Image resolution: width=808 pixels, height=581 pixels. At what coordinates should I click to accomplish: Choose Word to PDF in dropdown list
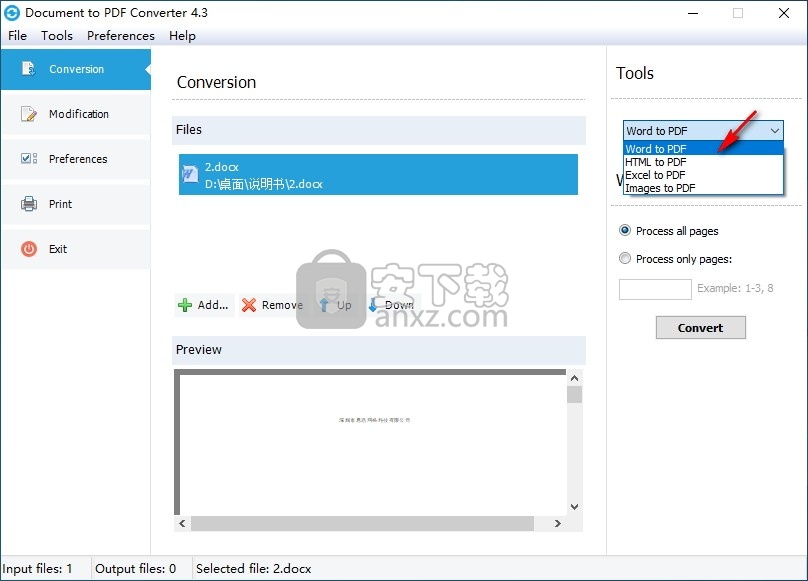pos(703,148)
